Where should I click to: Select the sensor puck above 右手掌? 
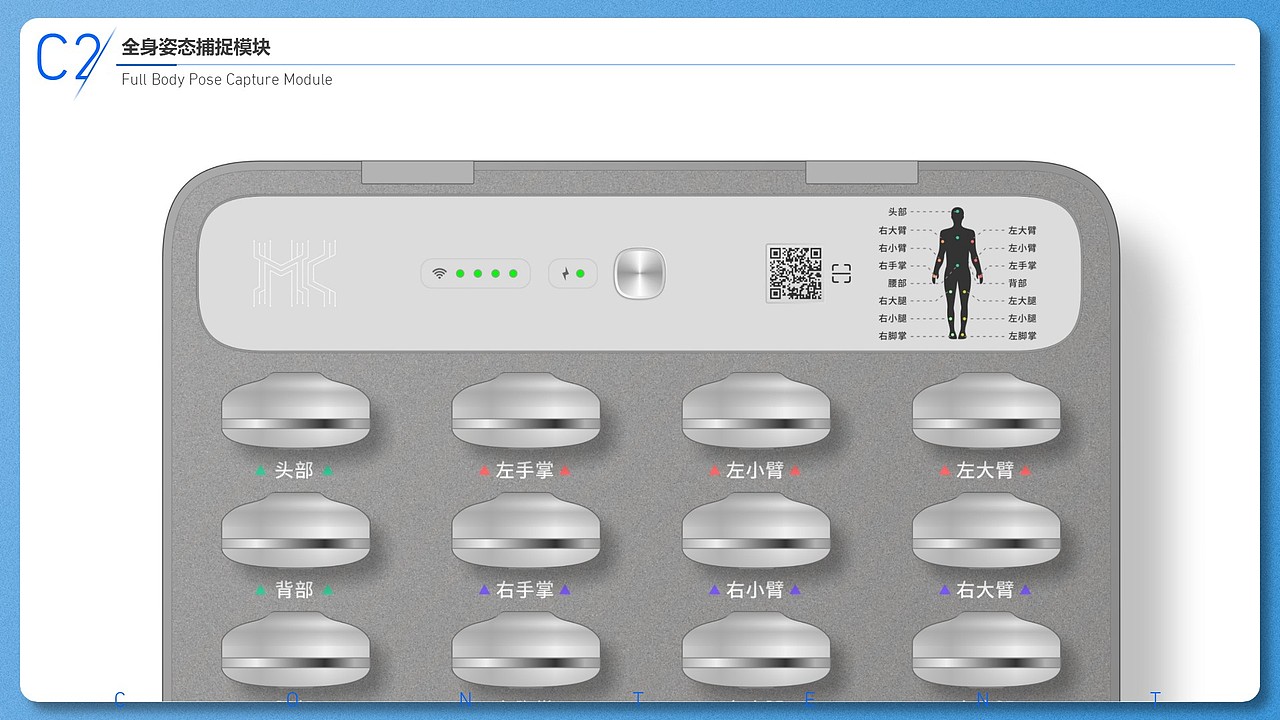pos(526,530)
